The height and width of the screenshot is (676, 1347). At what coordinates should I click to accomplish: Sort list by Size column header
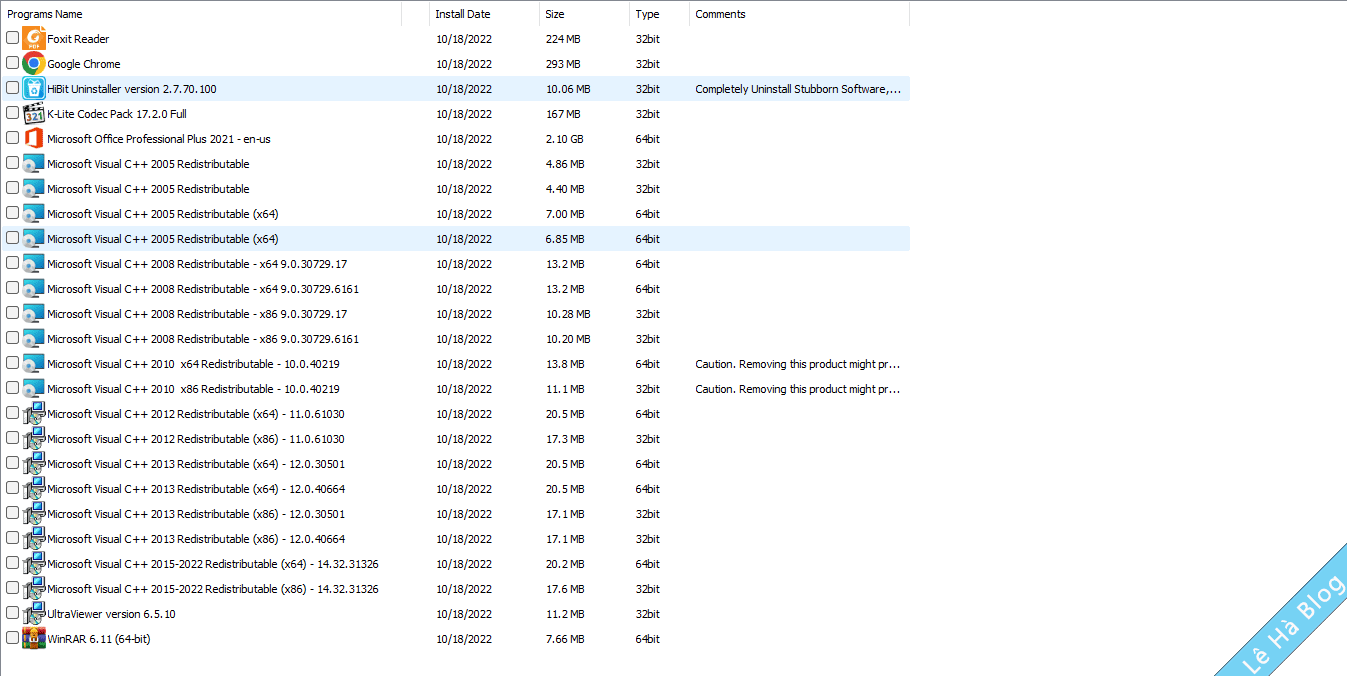(584, 14)
